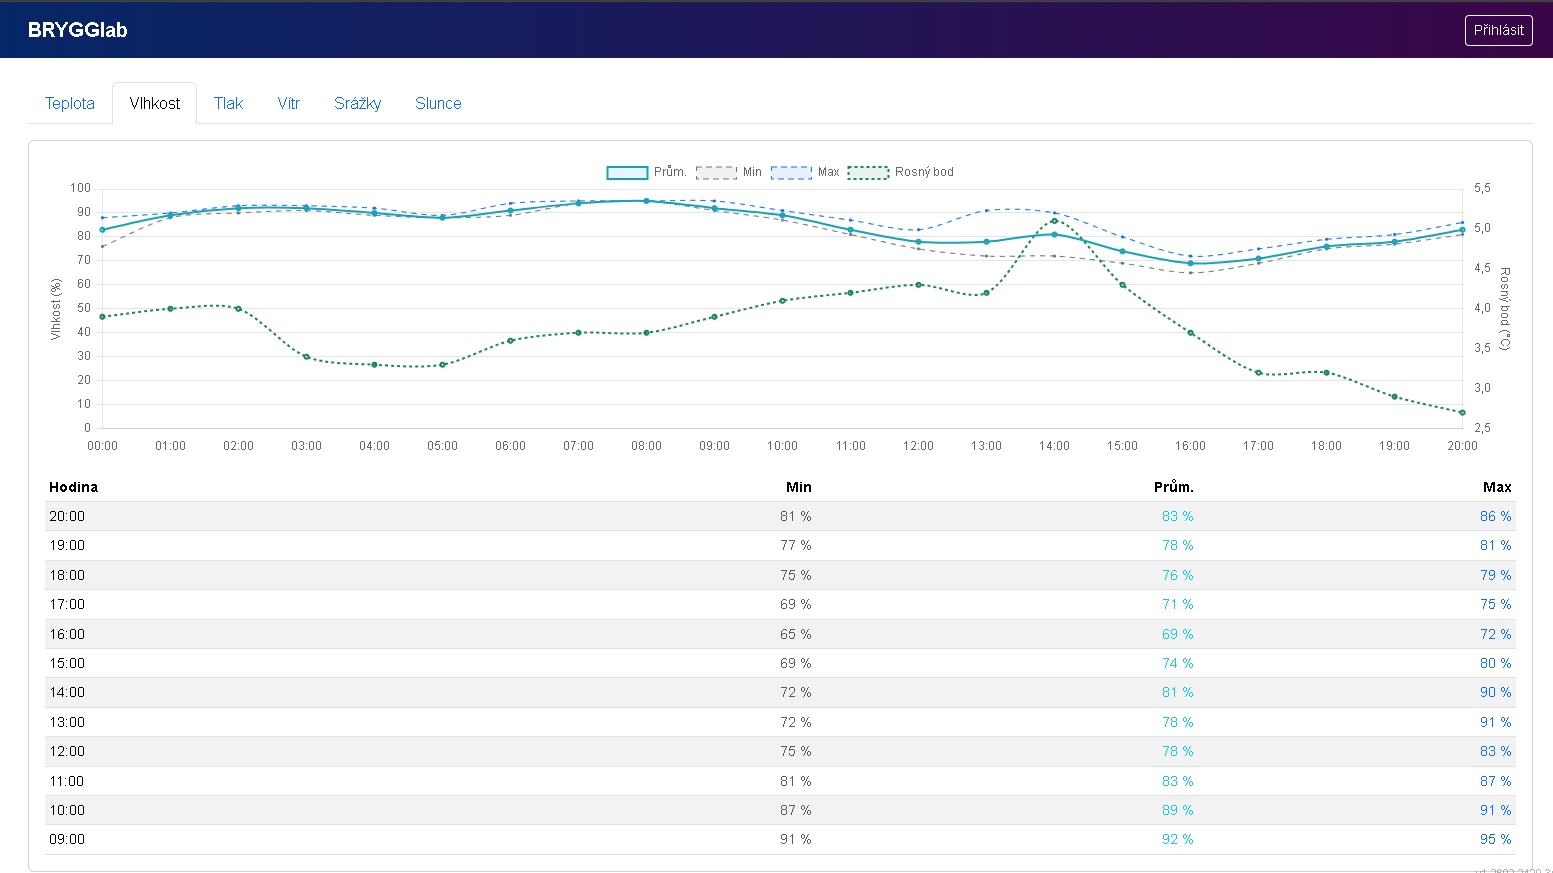Screen dimensions: 1553x873
Task: Click the 72 % min value at 13:00
Action: (x=796, y=722)
